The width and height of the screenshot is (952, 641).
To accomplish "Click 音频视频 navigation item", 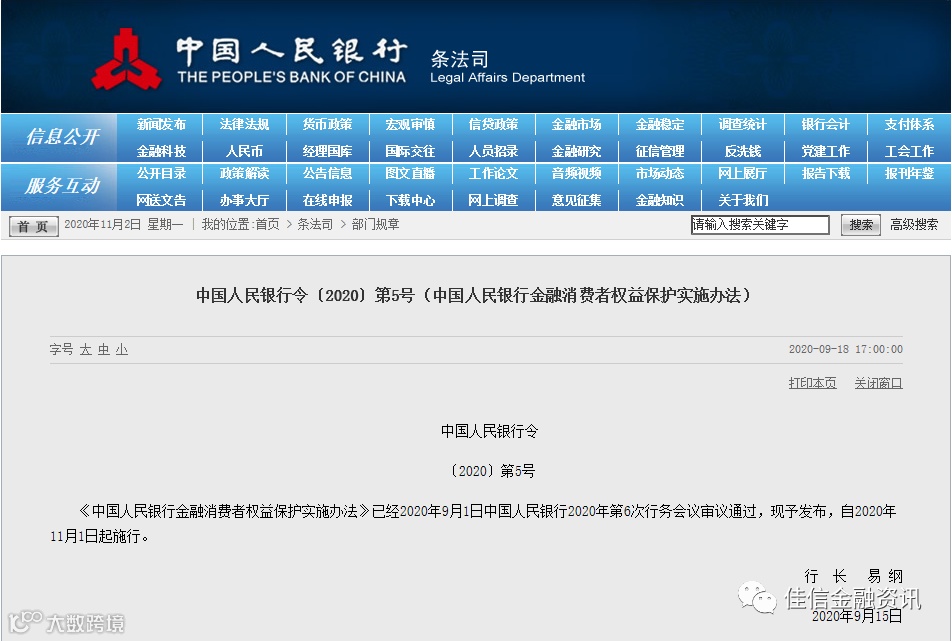I will pos(576,174).
